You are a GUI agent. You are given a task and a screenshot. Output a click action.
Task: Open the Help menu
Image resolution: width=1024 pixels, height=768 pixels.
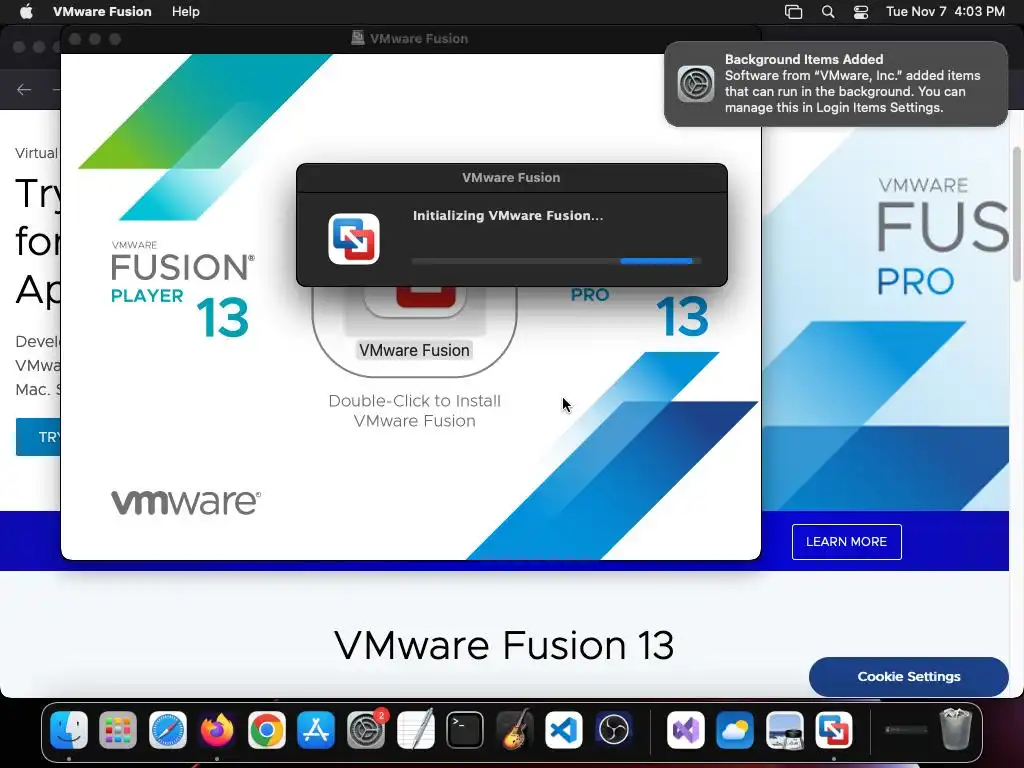(185, 12)
